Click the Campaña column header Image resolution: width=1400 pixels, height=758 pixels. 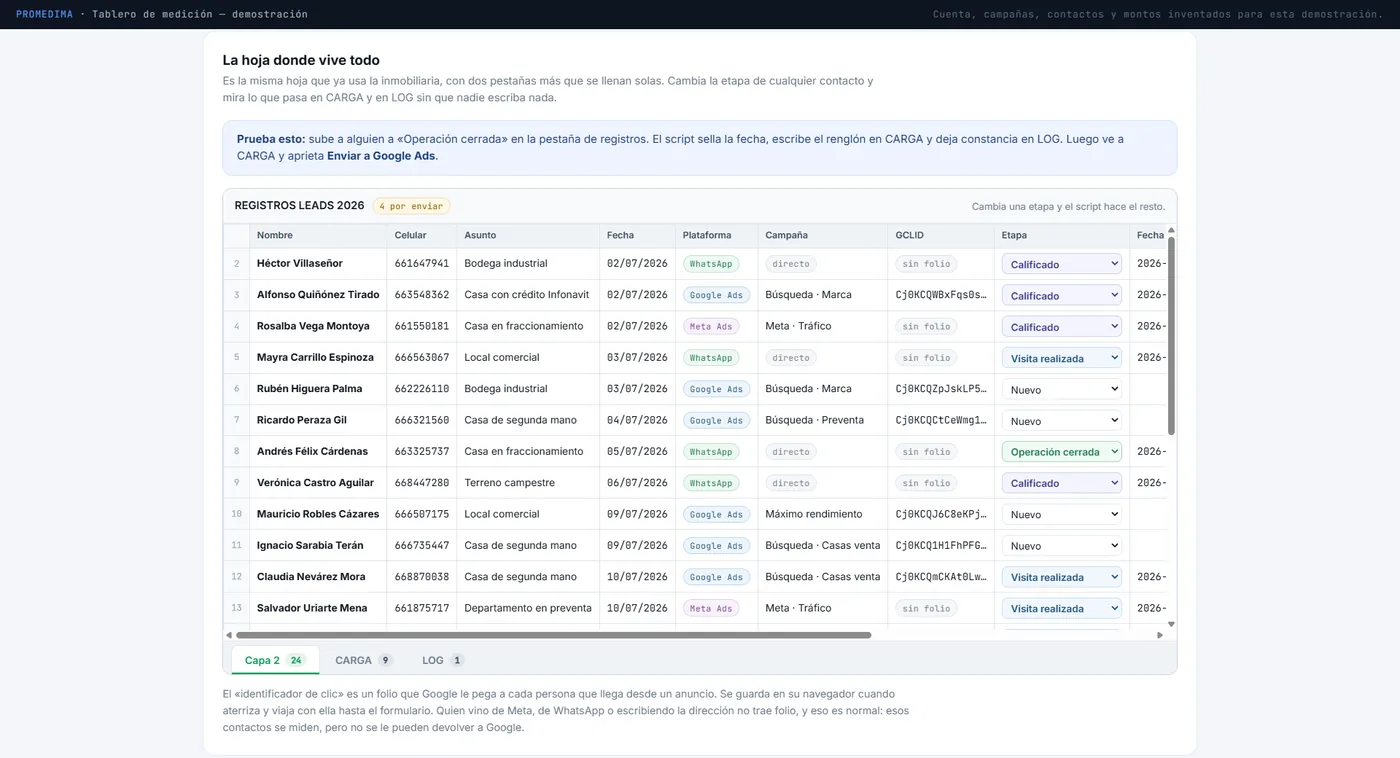pyautogui.click(x=823, y=235)
